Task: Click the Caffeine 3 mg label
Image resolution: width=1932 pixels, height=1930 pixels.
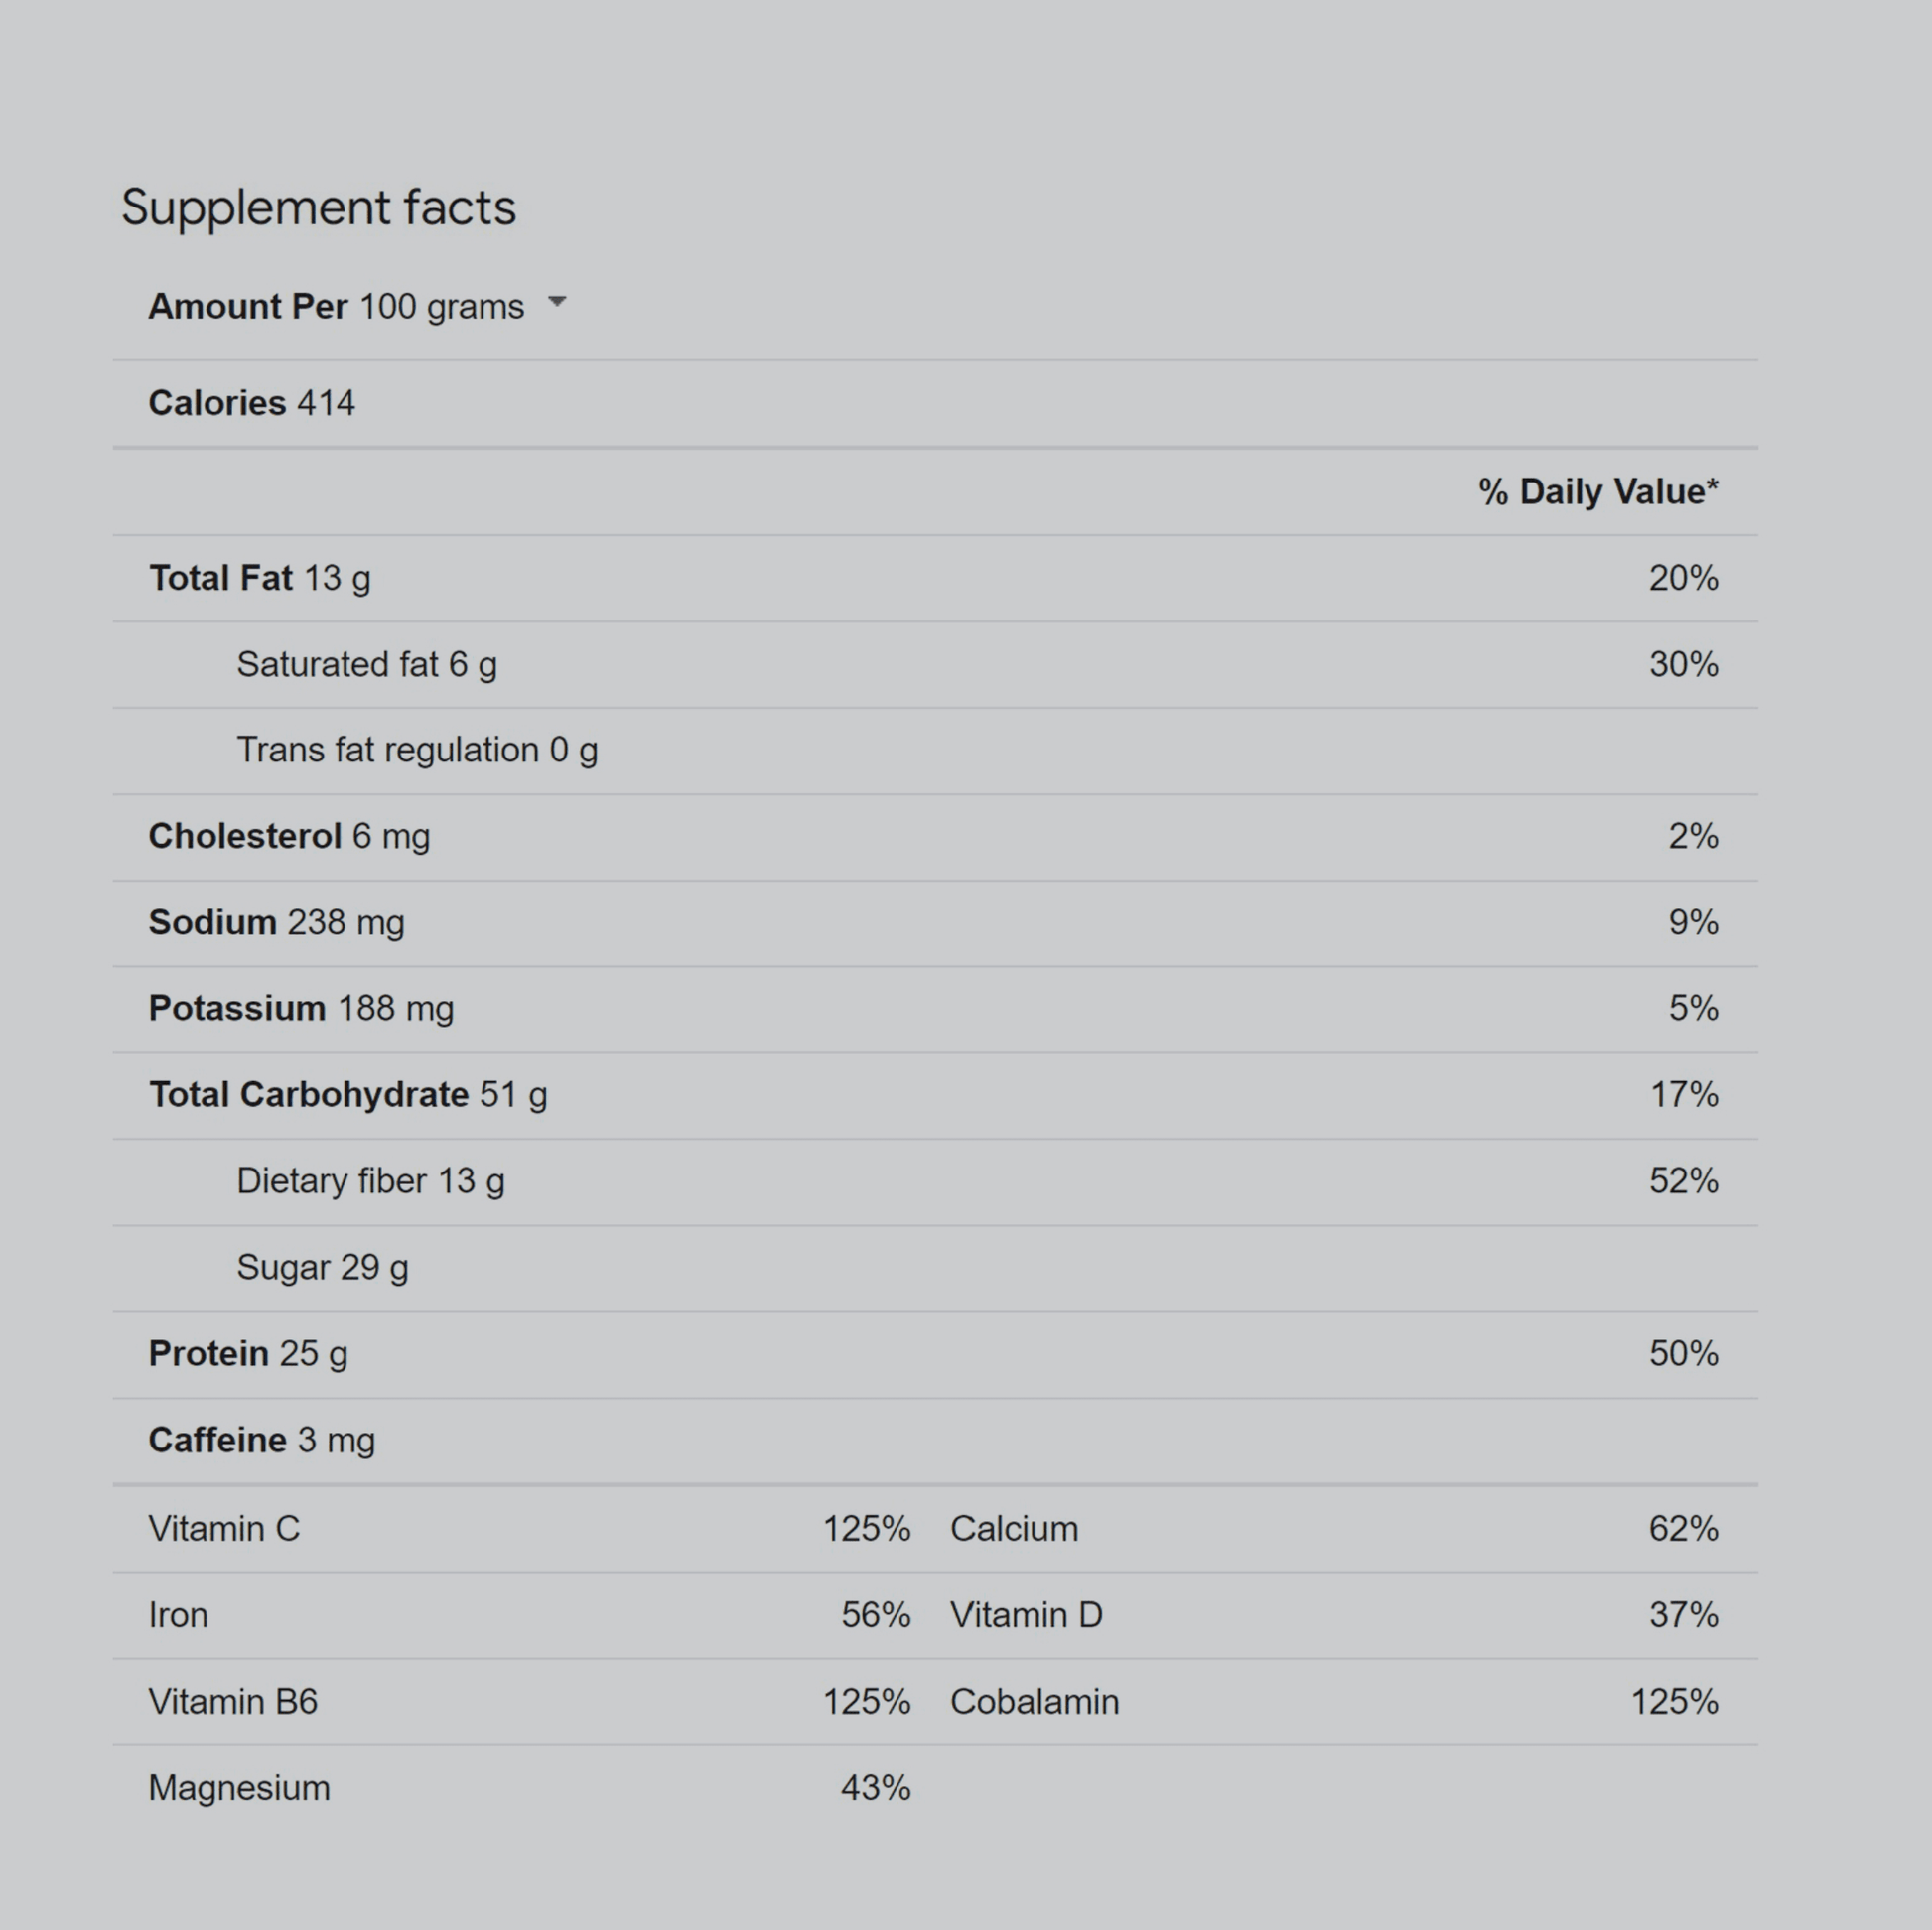Action: click(261, 1440)
